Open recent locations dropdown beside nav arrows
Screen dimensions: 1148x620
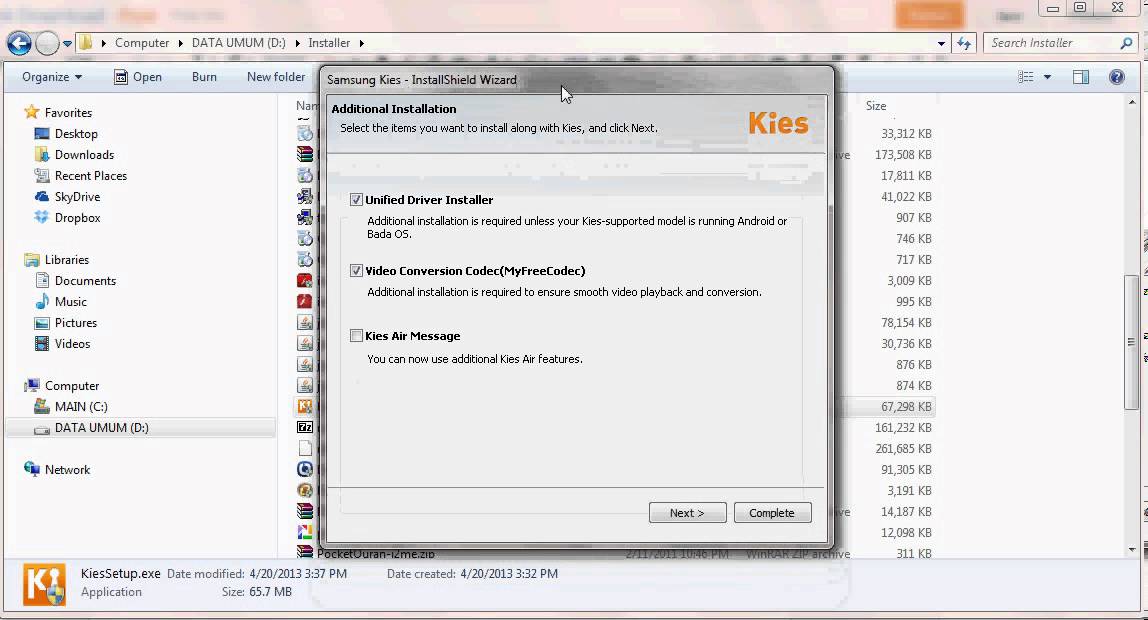[67, 44]
